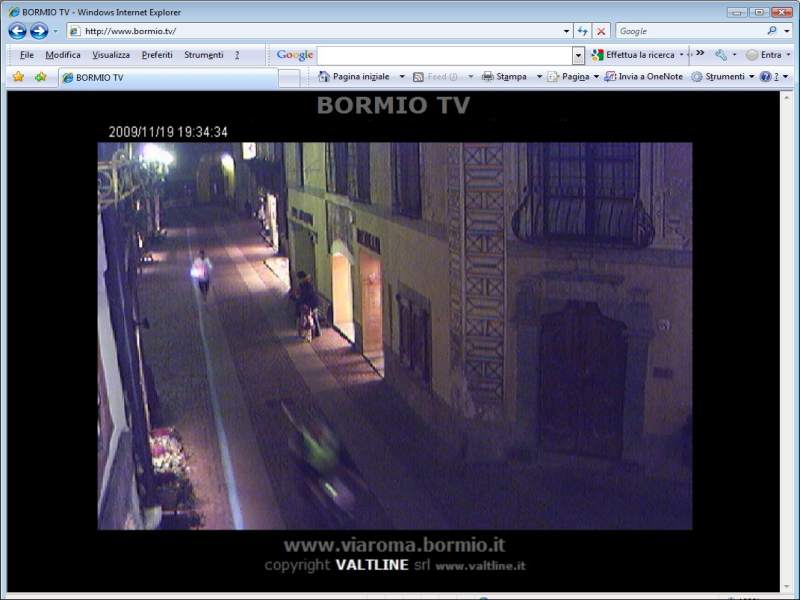Click the Entra sign-in button

(764, 55)
